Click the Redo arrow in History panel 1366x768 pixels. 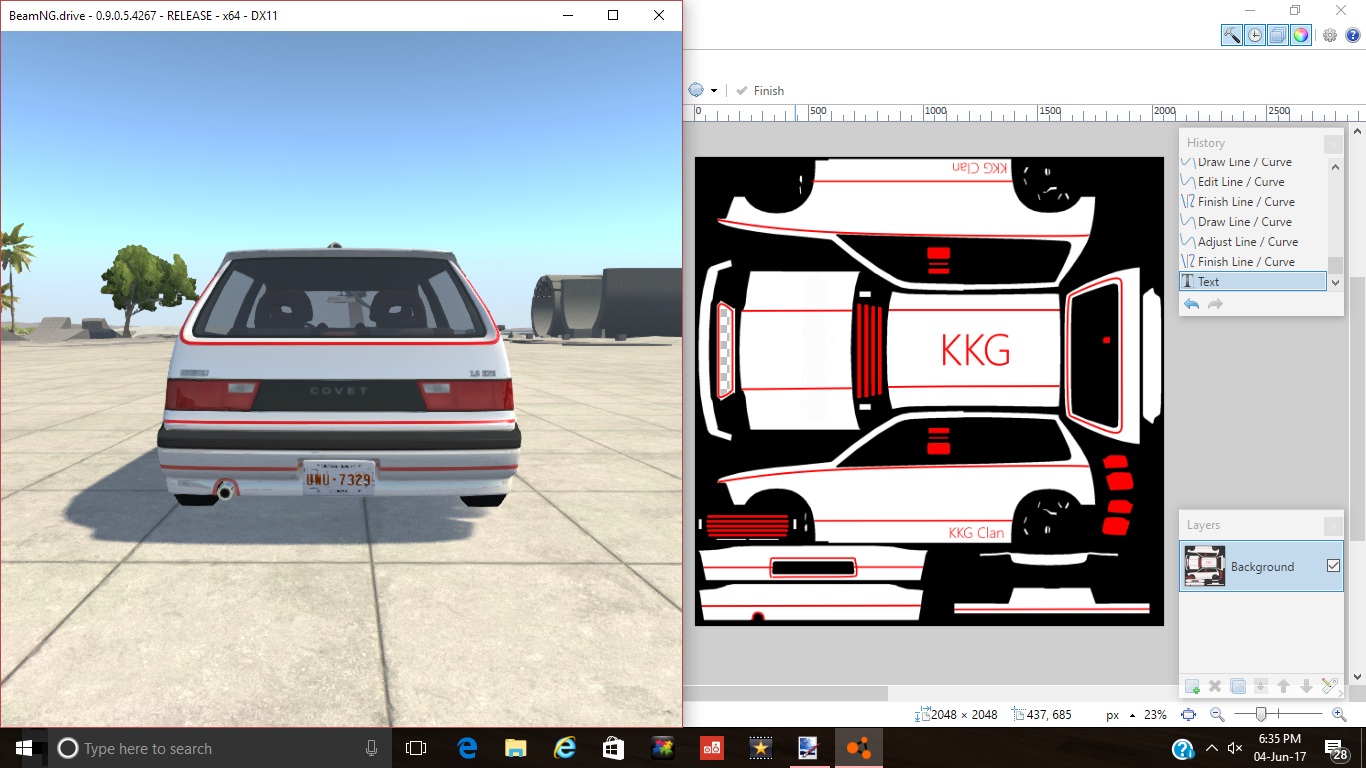[x=1215, y=304]
